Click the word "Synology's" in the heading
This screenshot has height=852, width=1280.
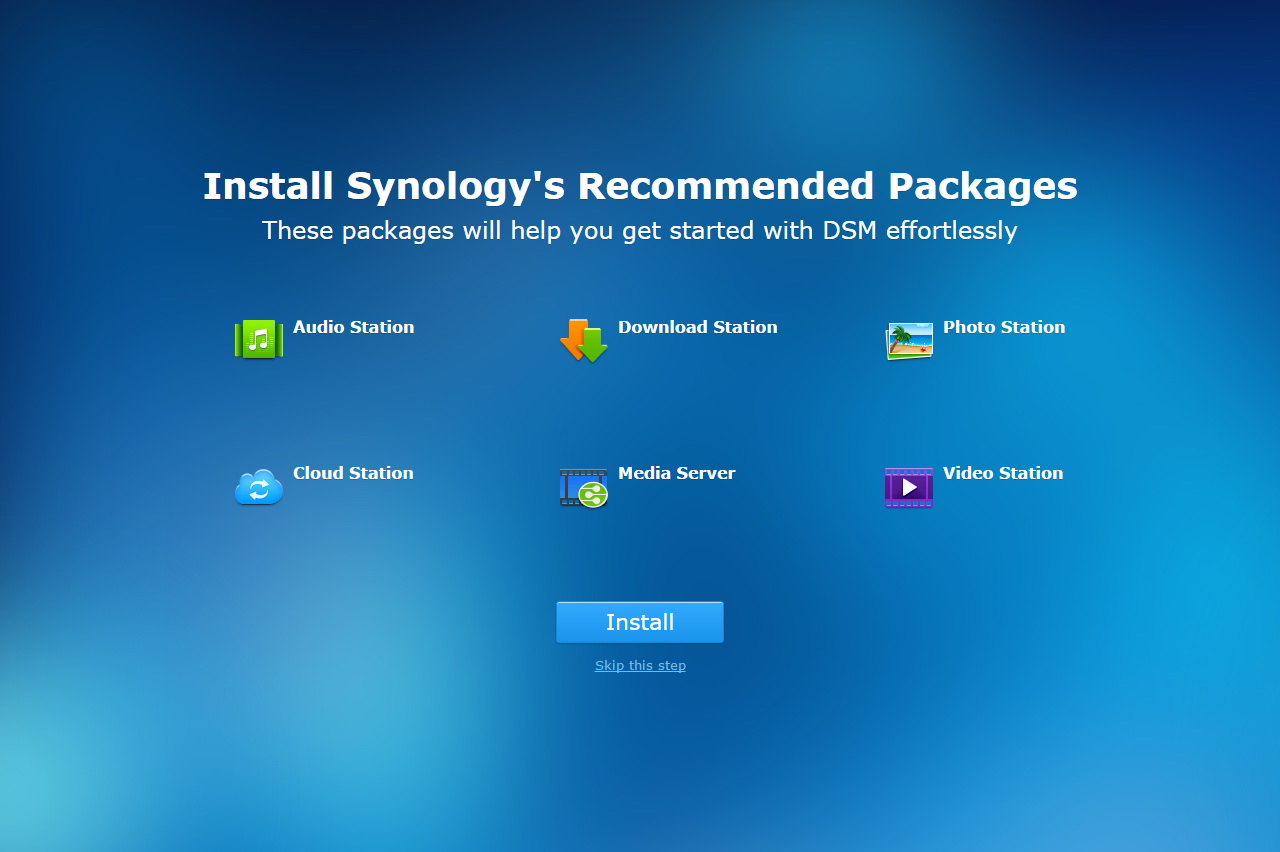point(455,187)
